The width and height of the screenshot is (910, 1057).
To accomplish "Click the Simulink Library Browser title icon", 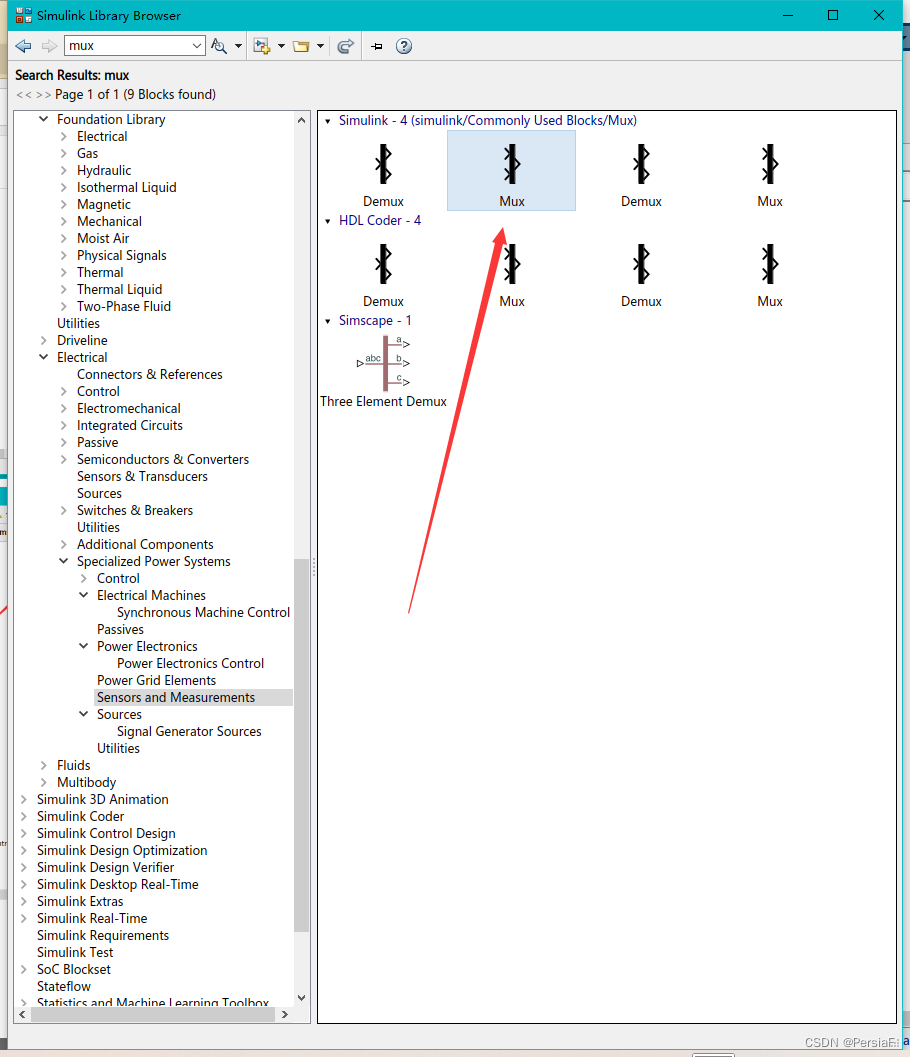I will pos(24,15).
